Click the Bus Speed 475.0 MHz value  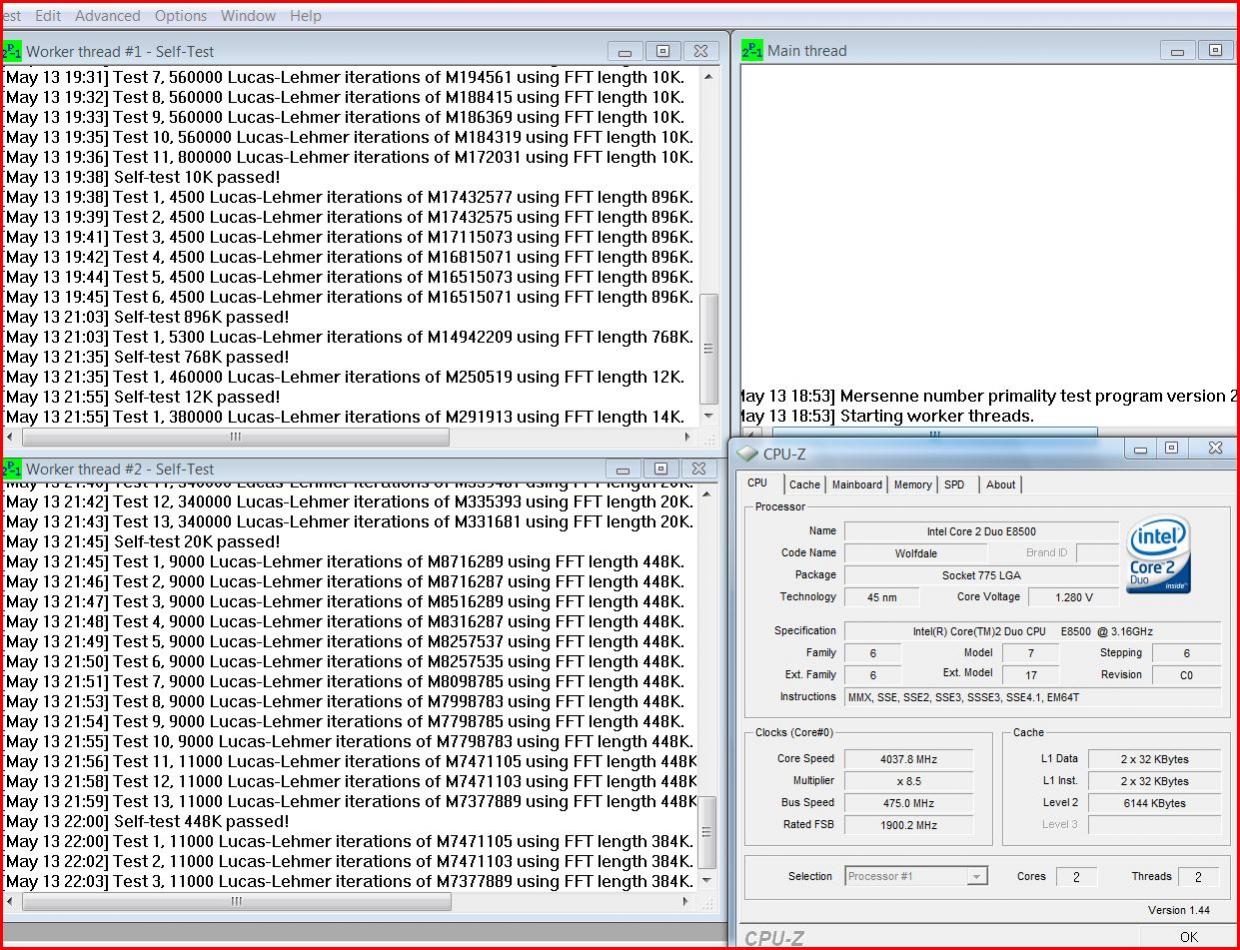pos(908,803)
